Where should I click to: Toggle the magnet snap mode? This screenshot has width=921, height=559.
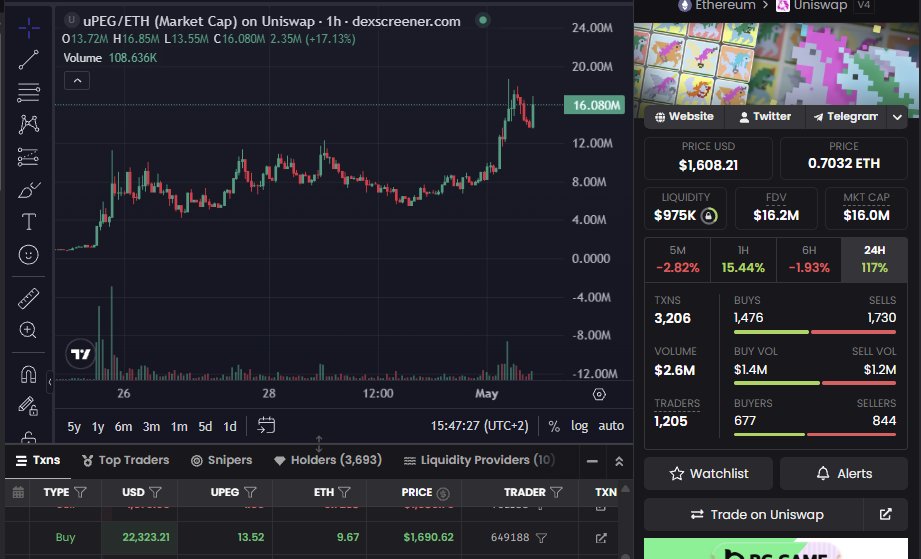pyautogui.click(x=28, y=374)
